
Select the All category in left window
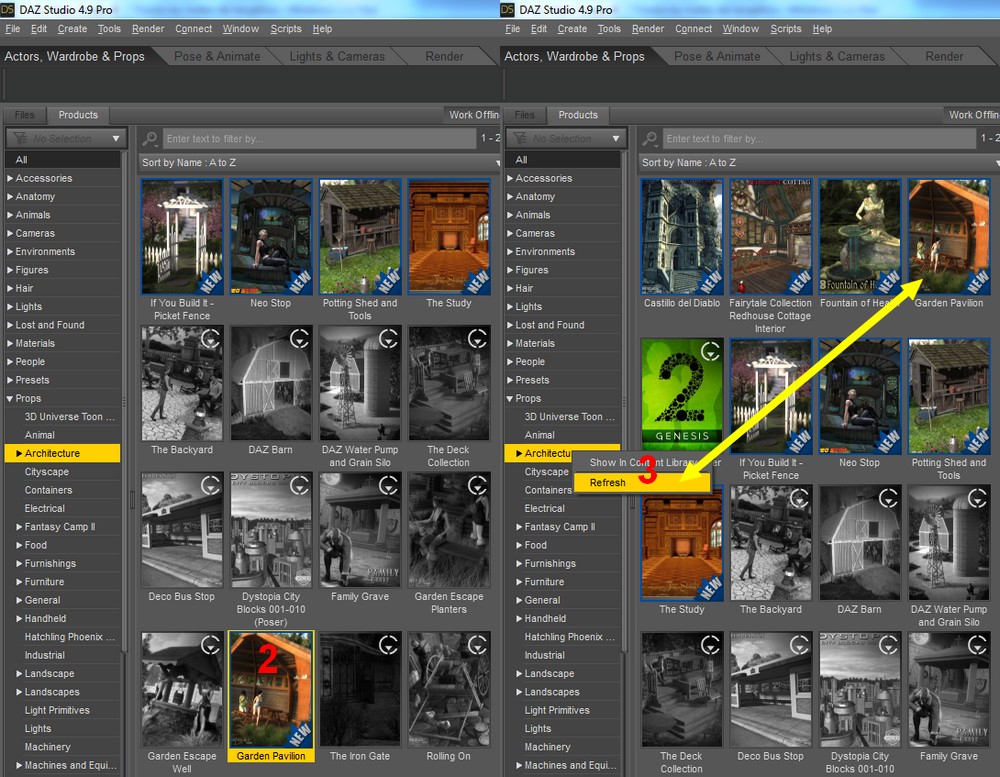[62, 159]
